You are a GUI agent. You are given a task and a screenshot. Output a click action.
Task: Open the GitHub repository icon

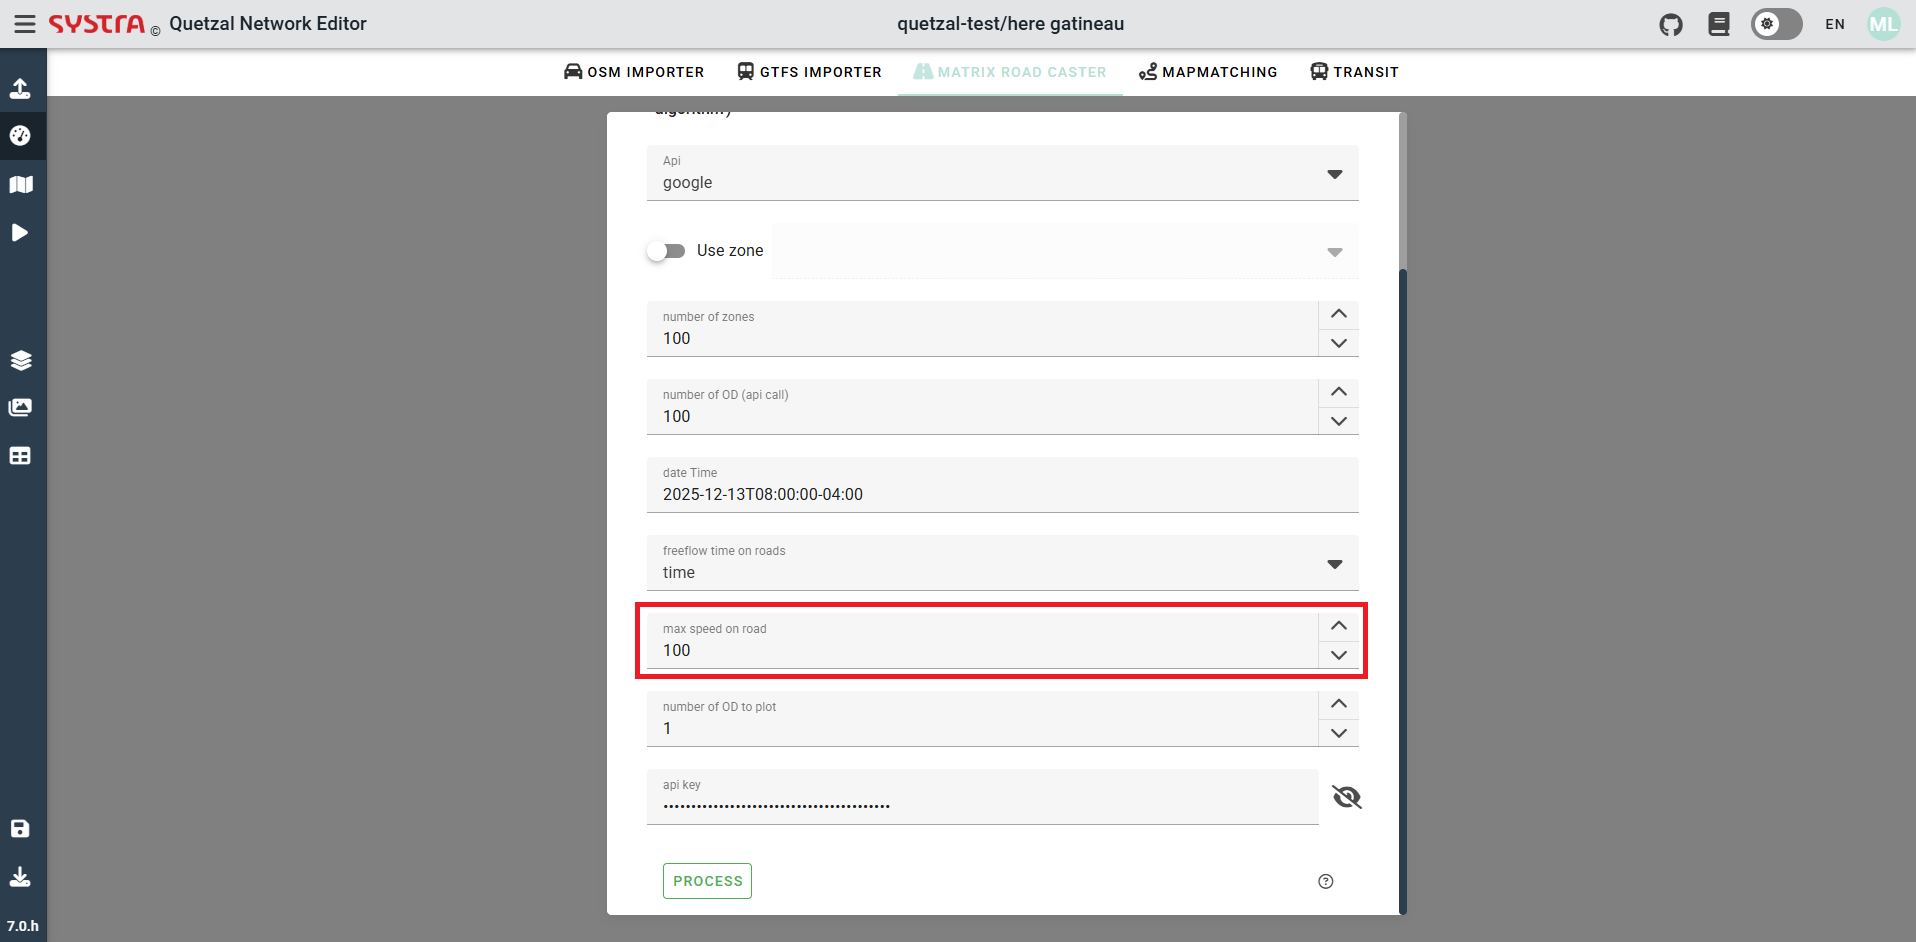tap(1671, 24)
